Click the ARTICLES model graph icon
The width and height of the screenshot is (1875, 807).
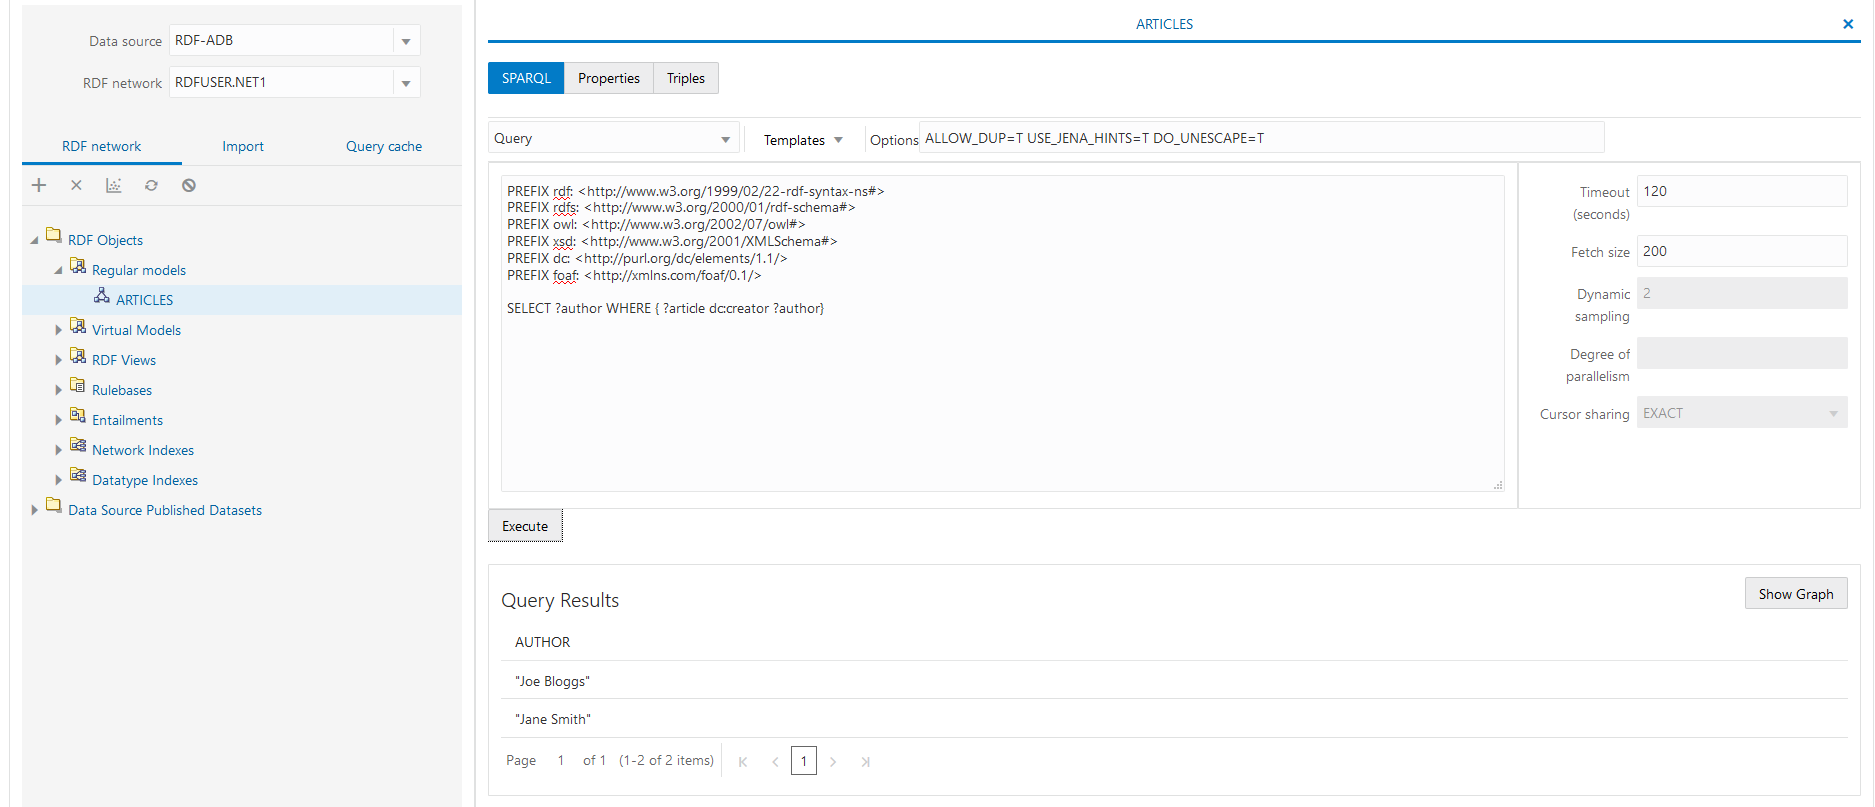pyautogui.click(x=102, y=295)
